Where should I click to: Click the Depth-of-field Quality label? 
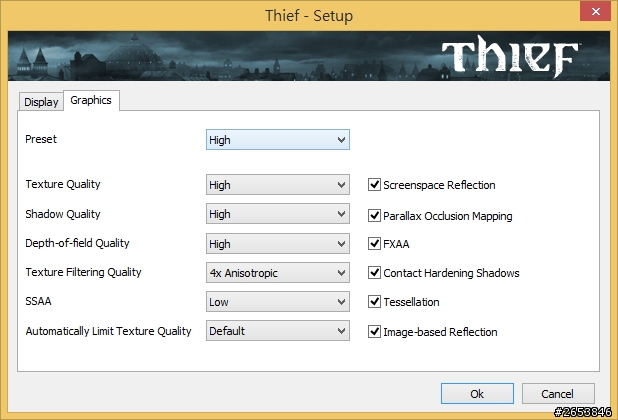click(x=77, y=243)
